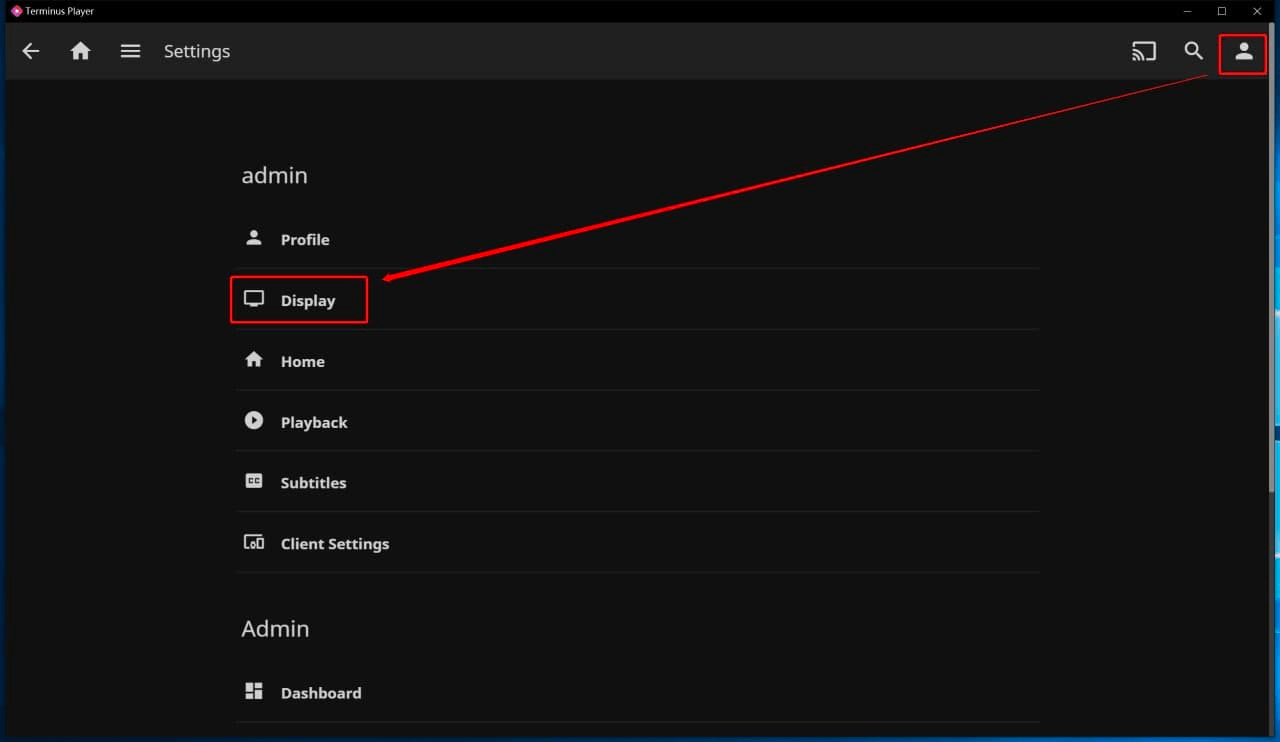1280x742 pixels.
Task: Click the user account icon at top right
Action: pyautogui.click(x=1243, y=52)
